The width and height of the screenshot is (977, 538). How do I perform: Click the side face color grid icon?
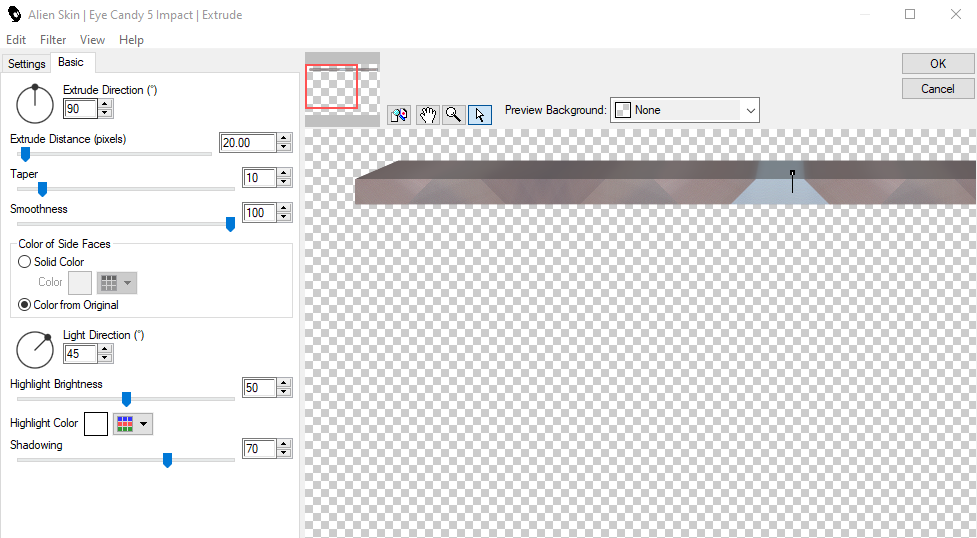pyautogui.click(x=109, y=282)
